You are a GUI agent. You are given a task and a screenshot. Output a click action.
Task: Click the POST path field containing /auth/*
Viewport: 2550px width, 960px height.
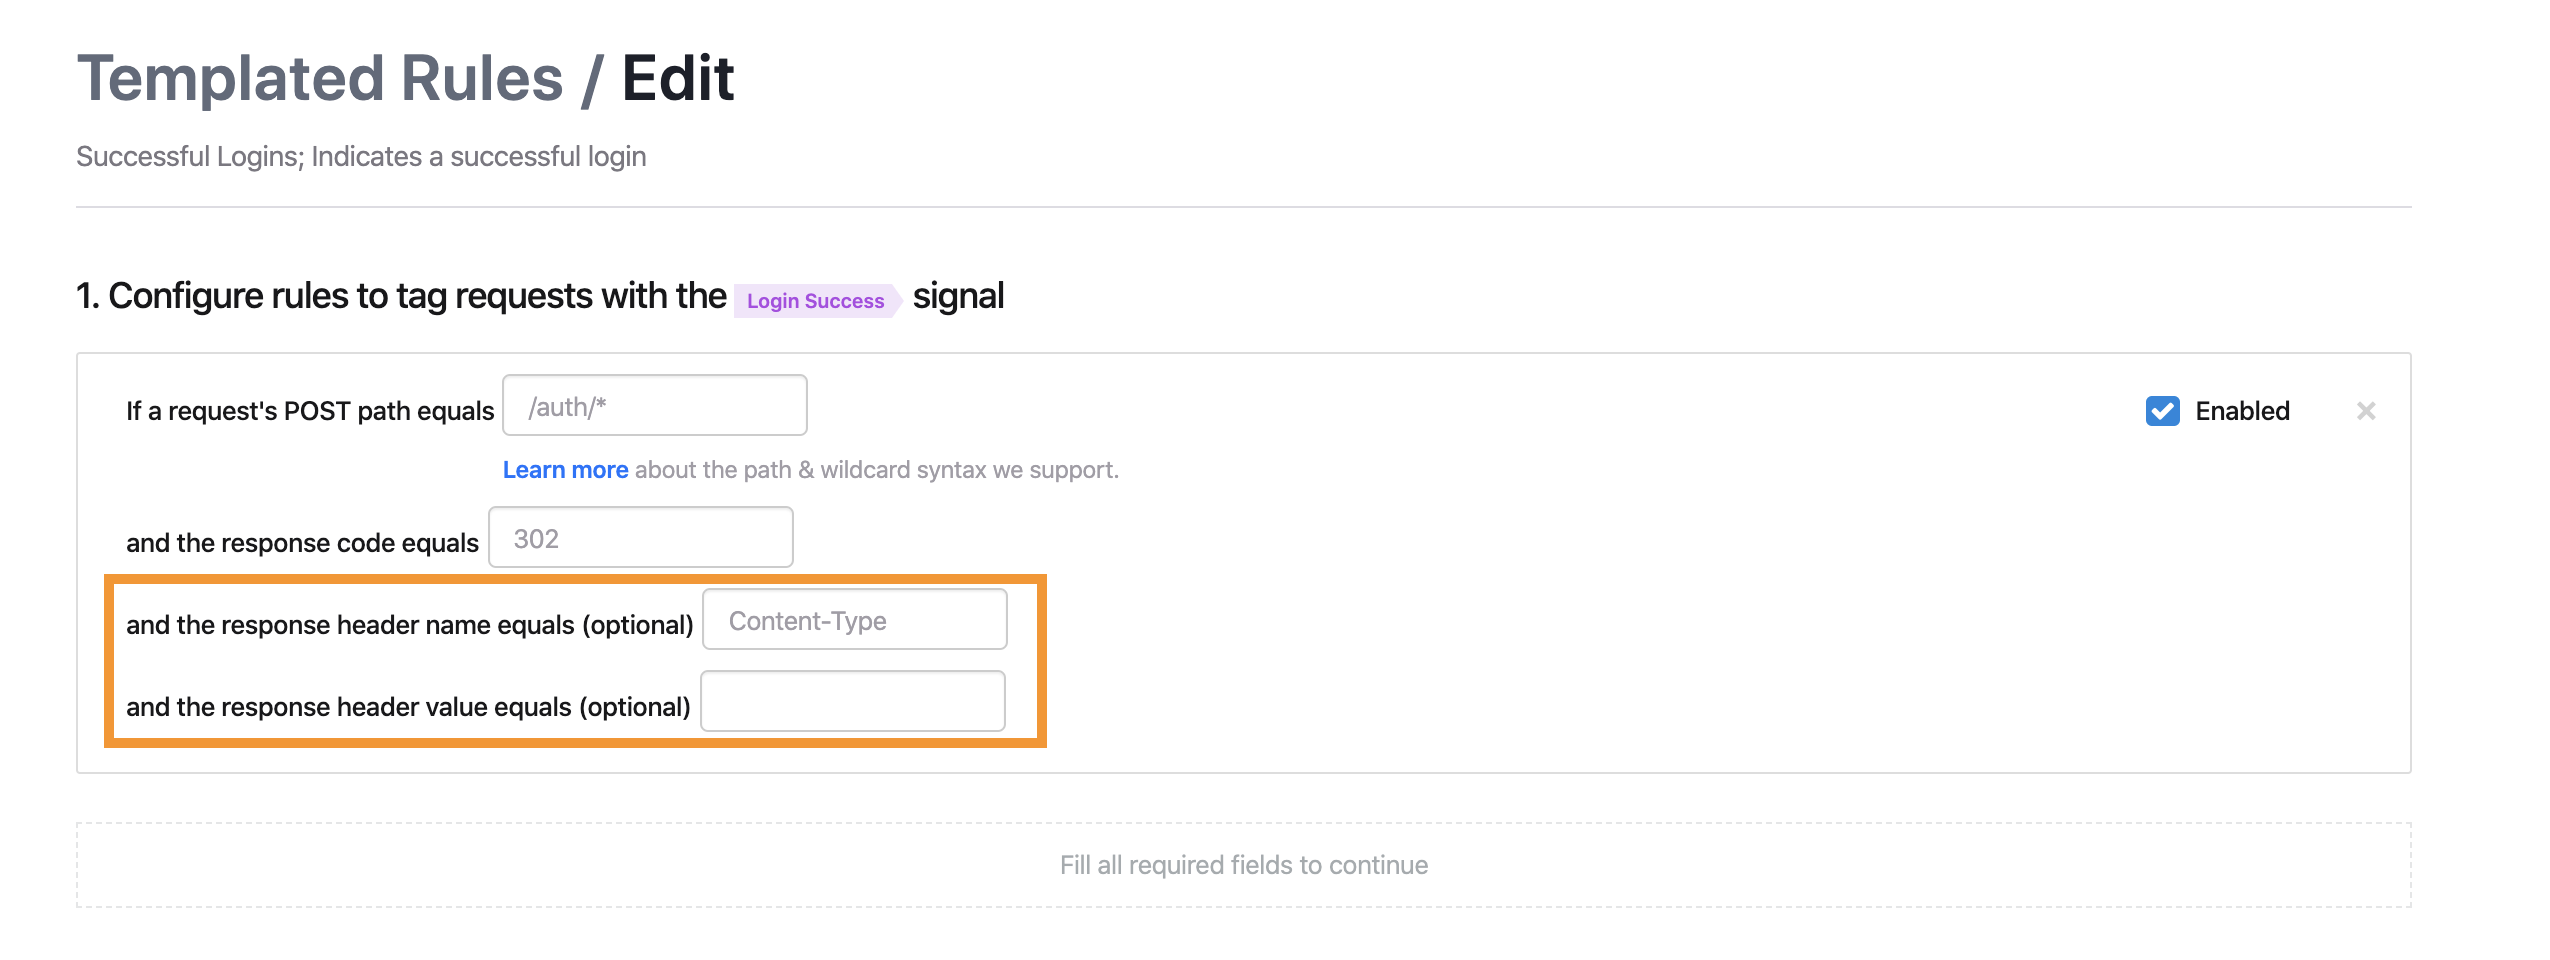pos(654,405)
